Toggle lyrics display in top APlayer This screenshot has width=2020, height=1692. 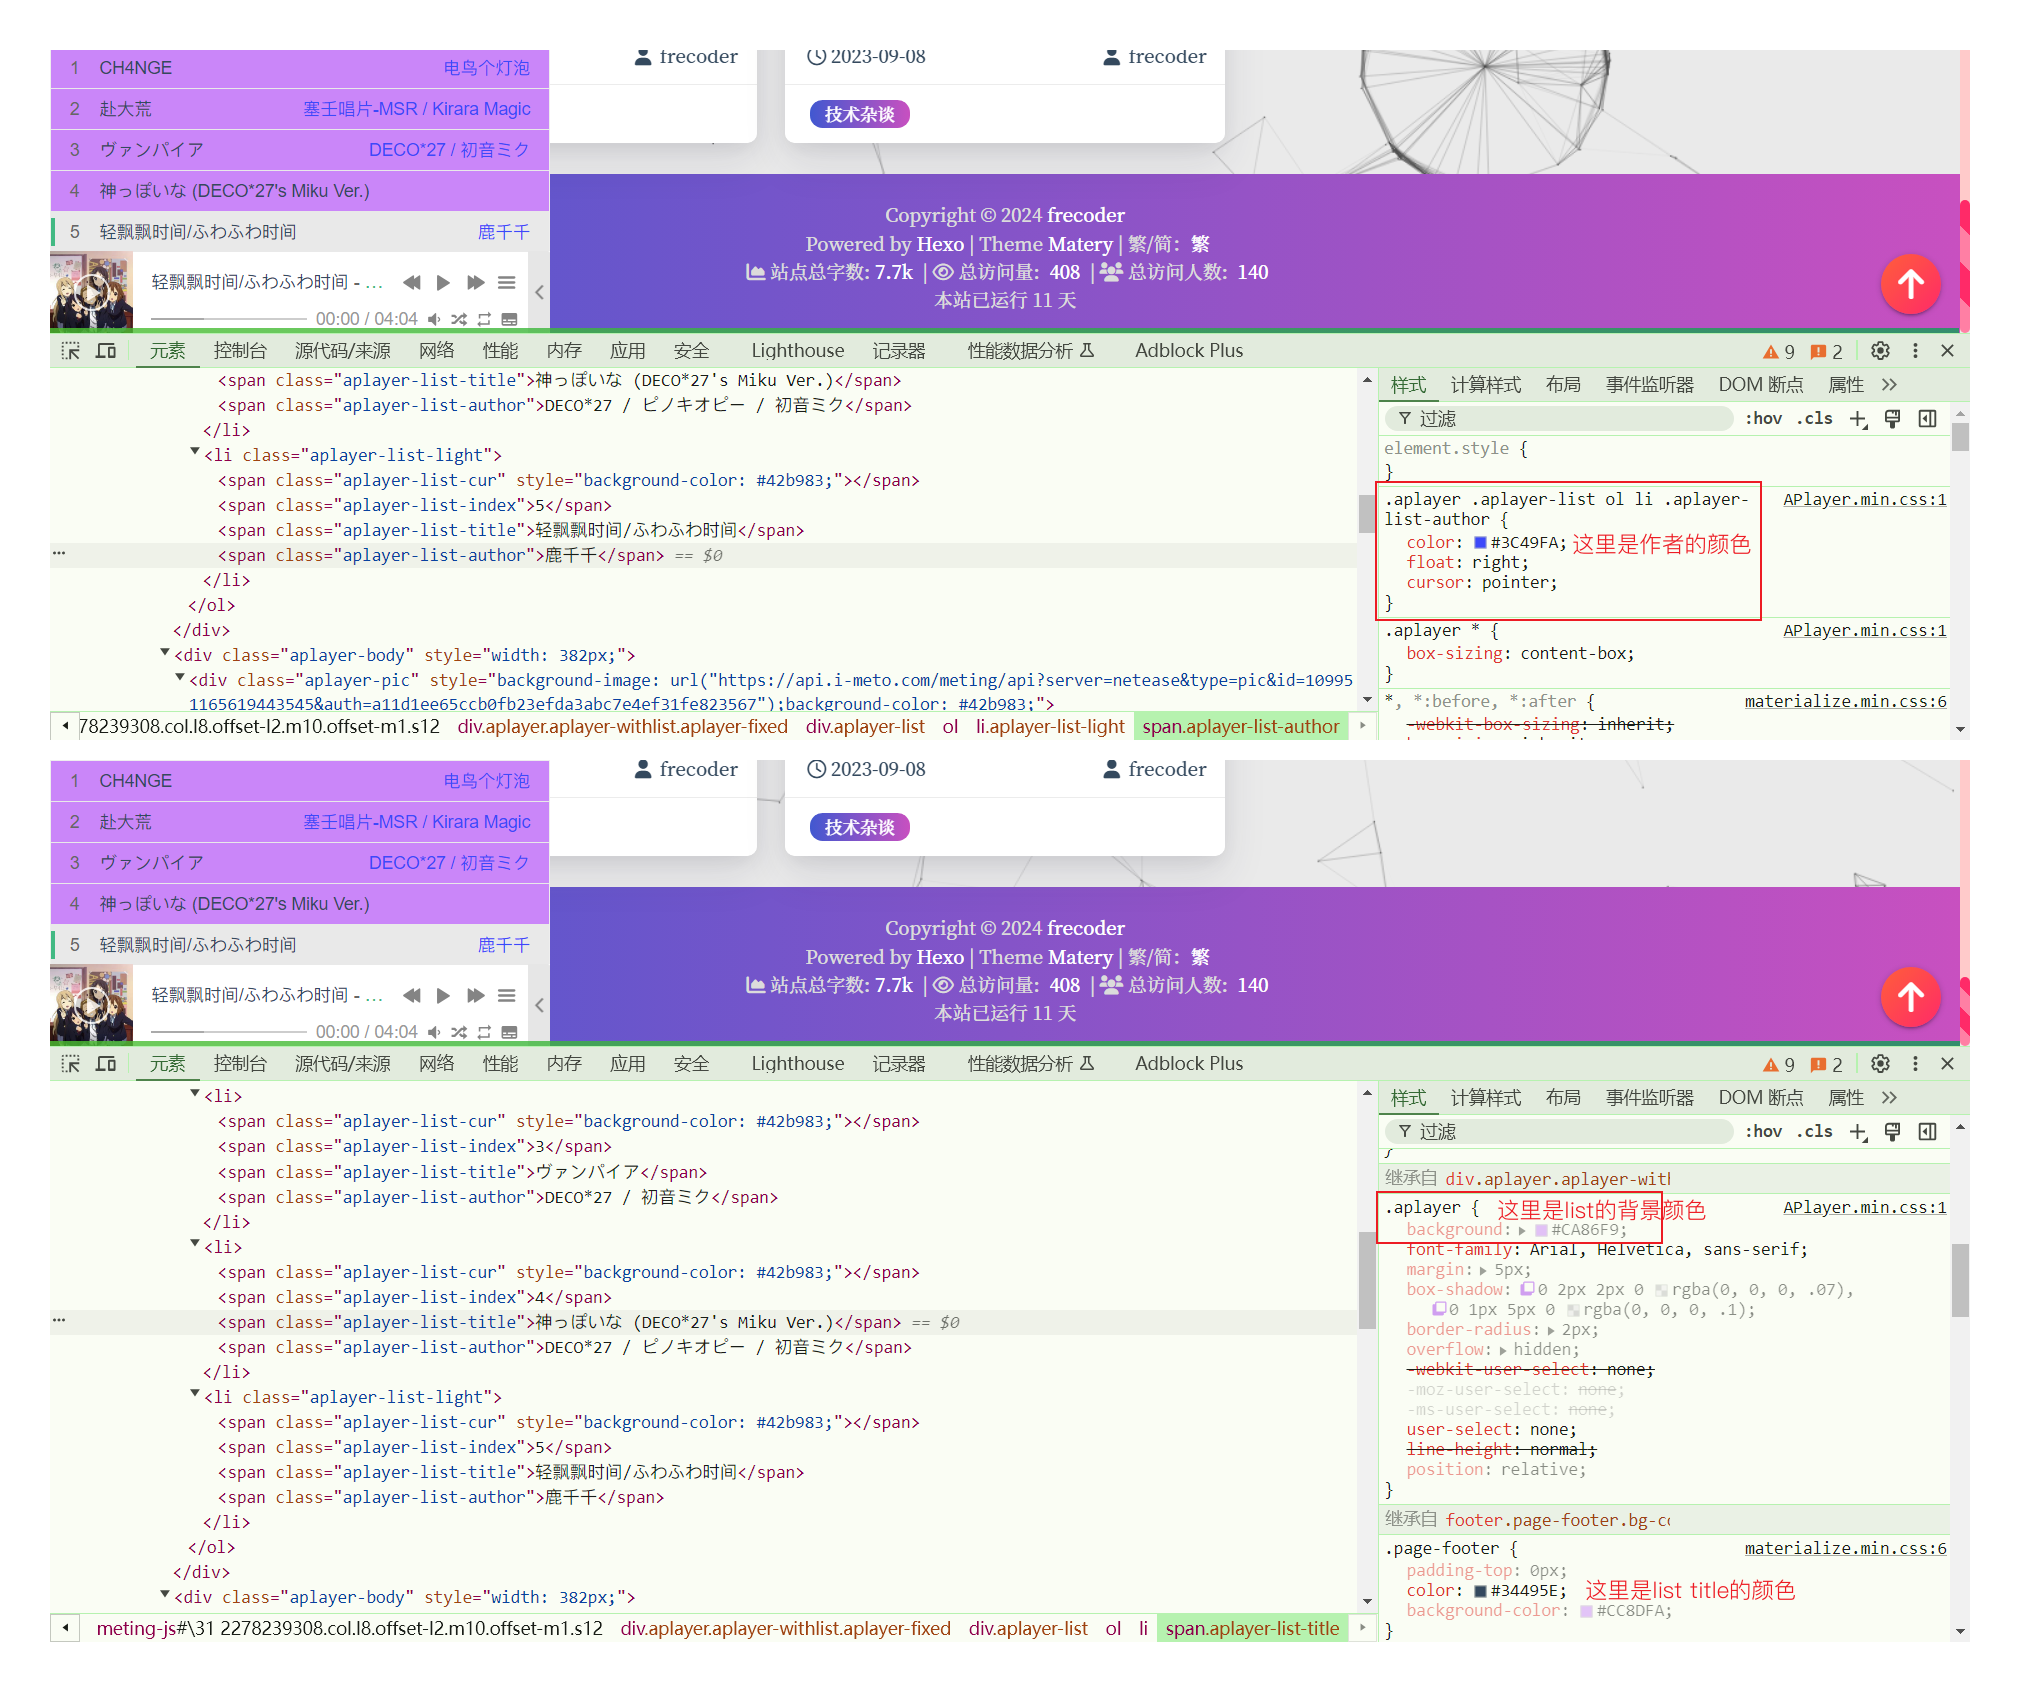pos(509,319)
